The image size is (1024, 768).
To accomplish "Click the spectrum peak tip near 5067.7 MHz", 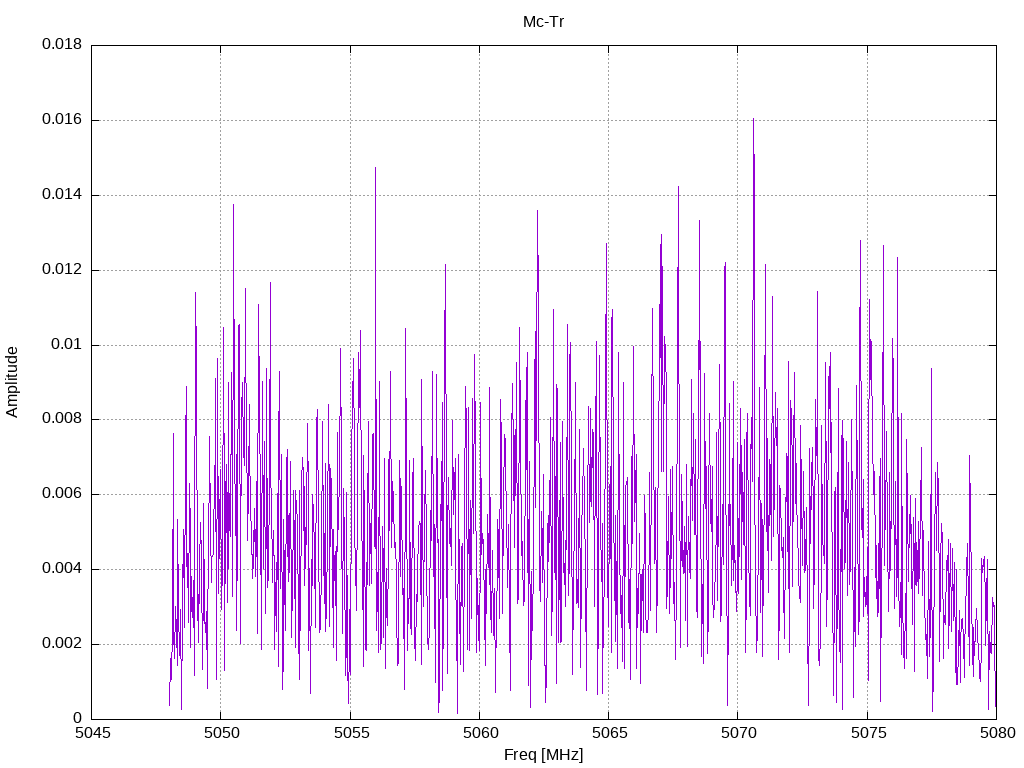I will pyautogui.click(x=678, y=187).
